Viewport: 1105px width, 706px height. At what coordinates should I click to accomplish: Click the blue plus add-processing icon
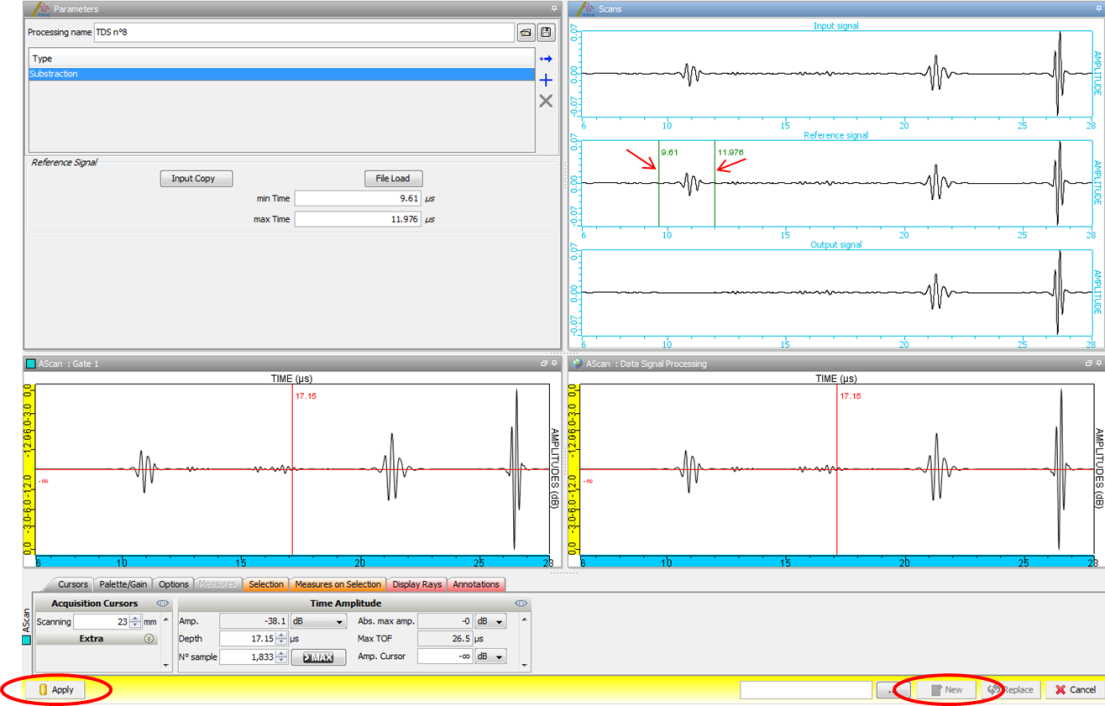pos(546,80)
